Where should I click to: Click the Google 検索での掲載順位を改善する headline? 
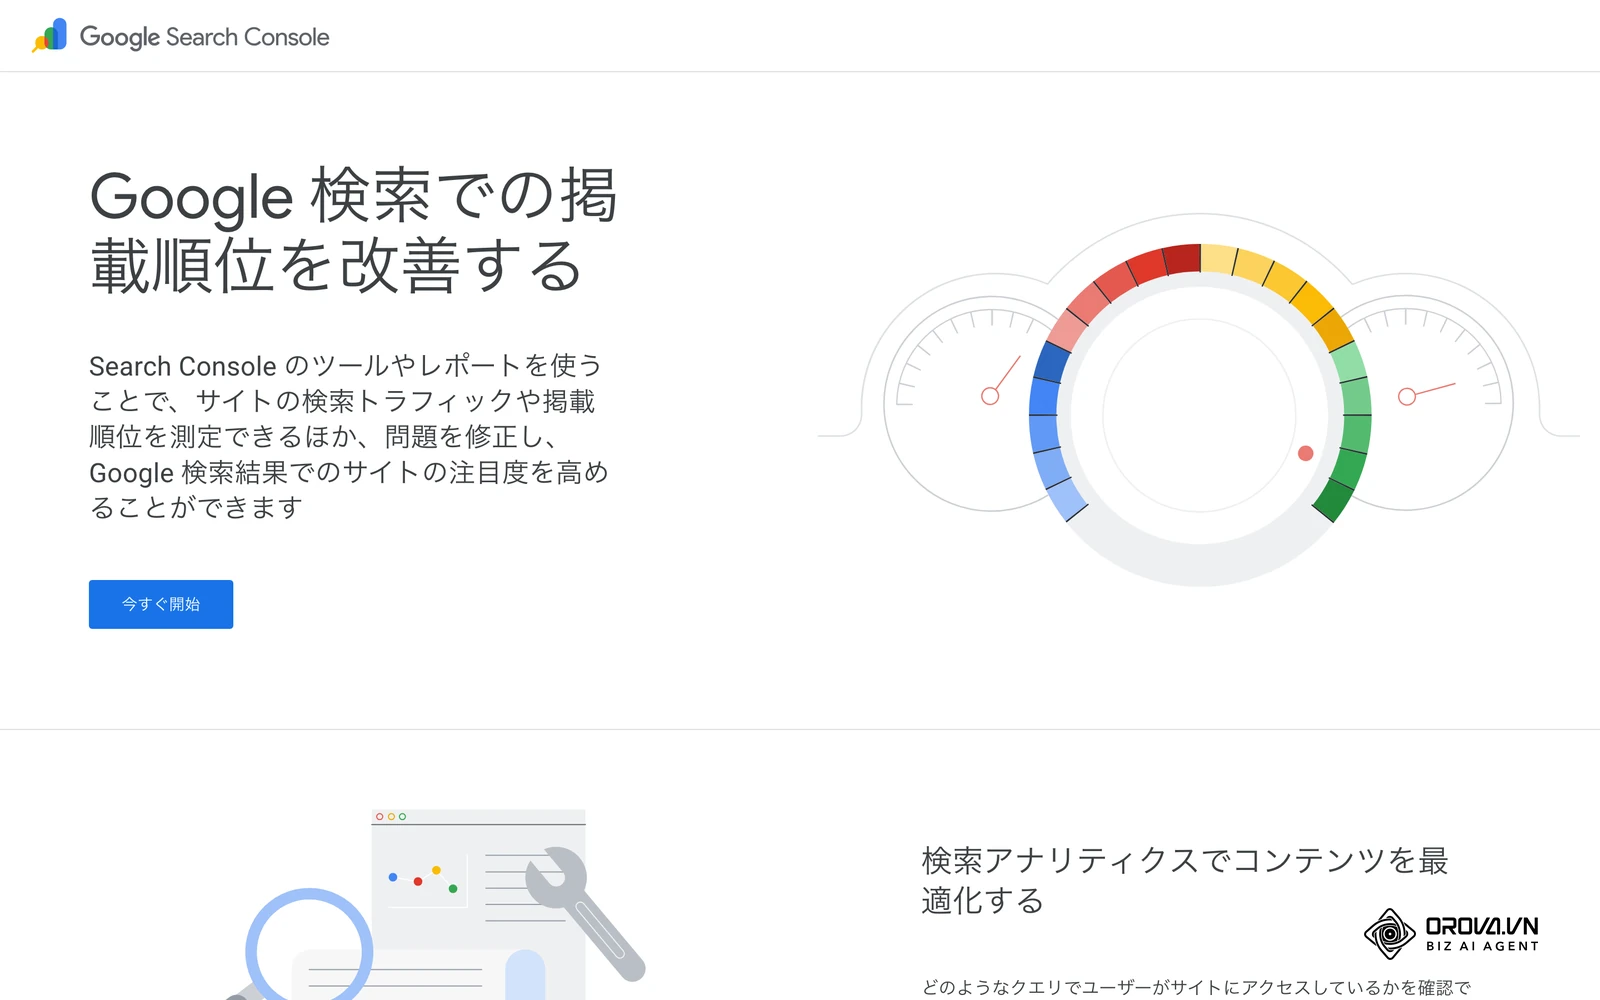(x=354, y=231)
